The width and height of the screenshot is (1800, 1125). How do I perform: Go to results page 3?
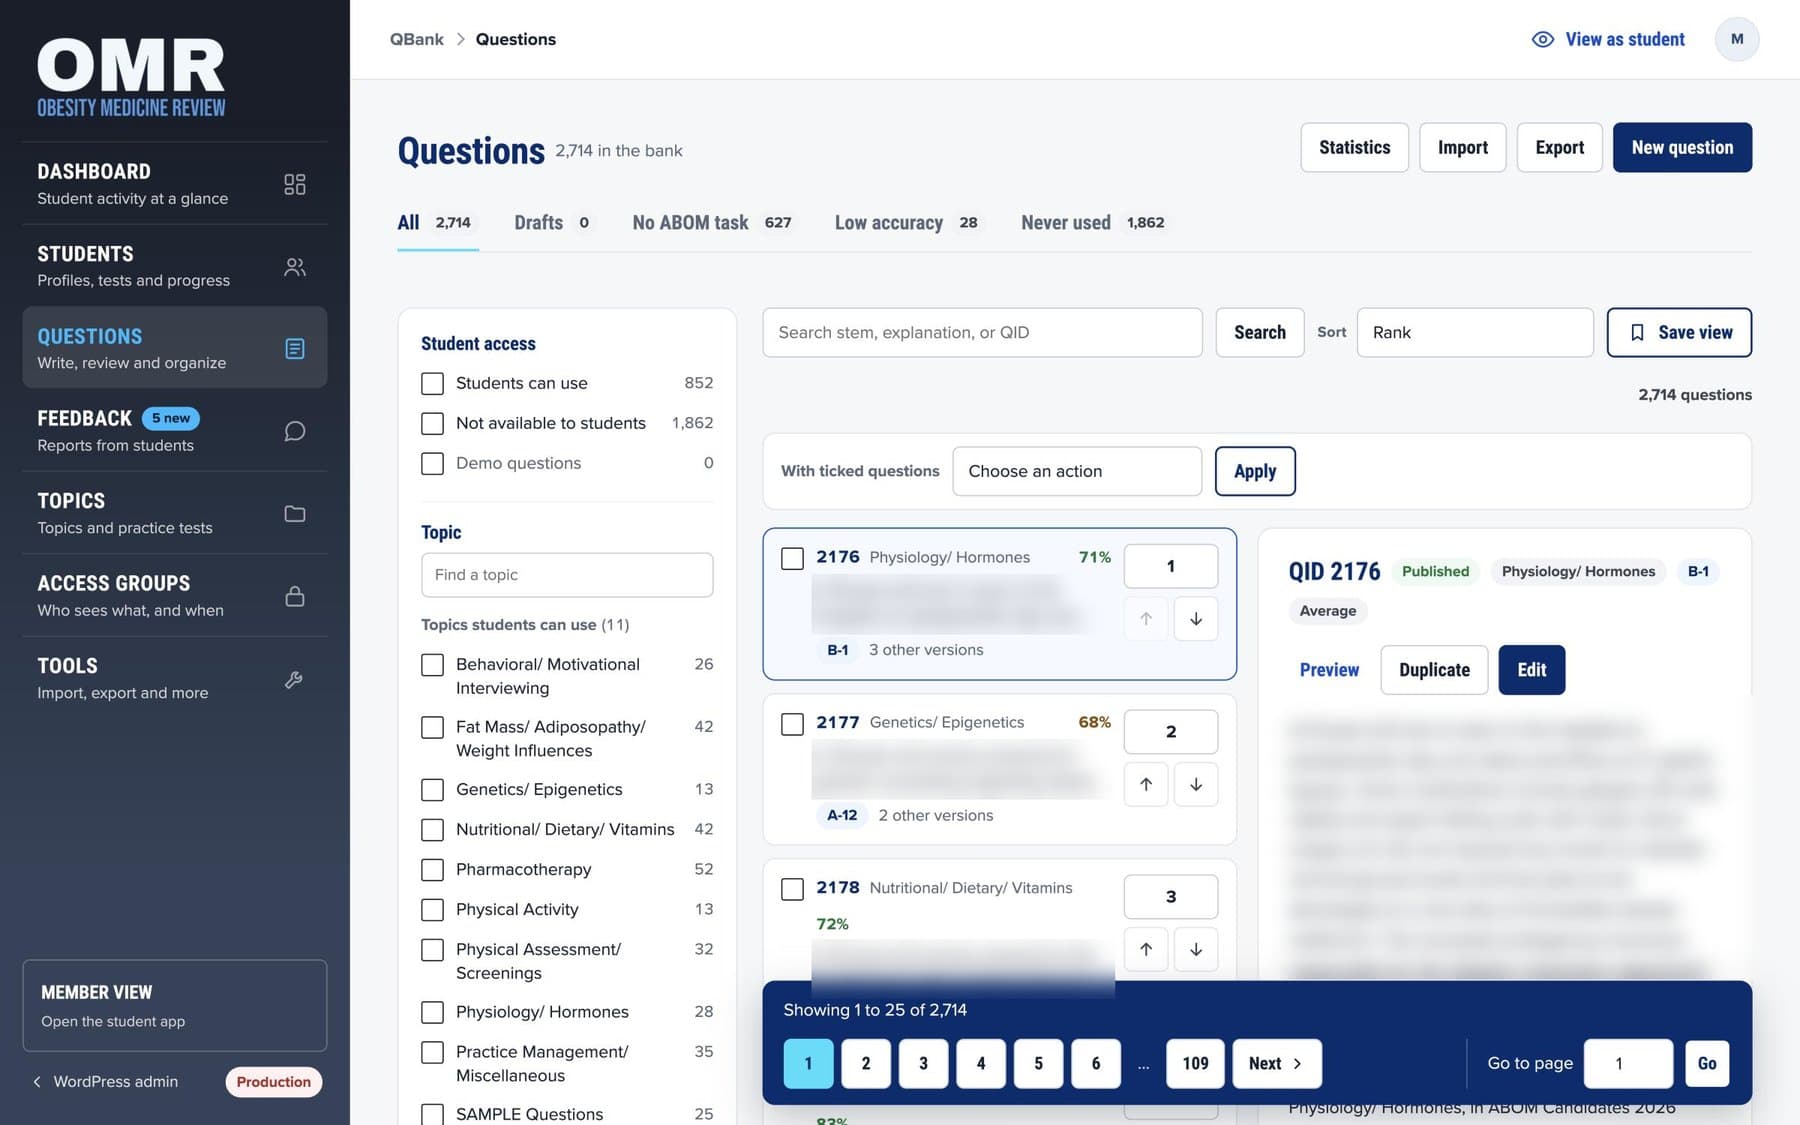coord(923,1063)
